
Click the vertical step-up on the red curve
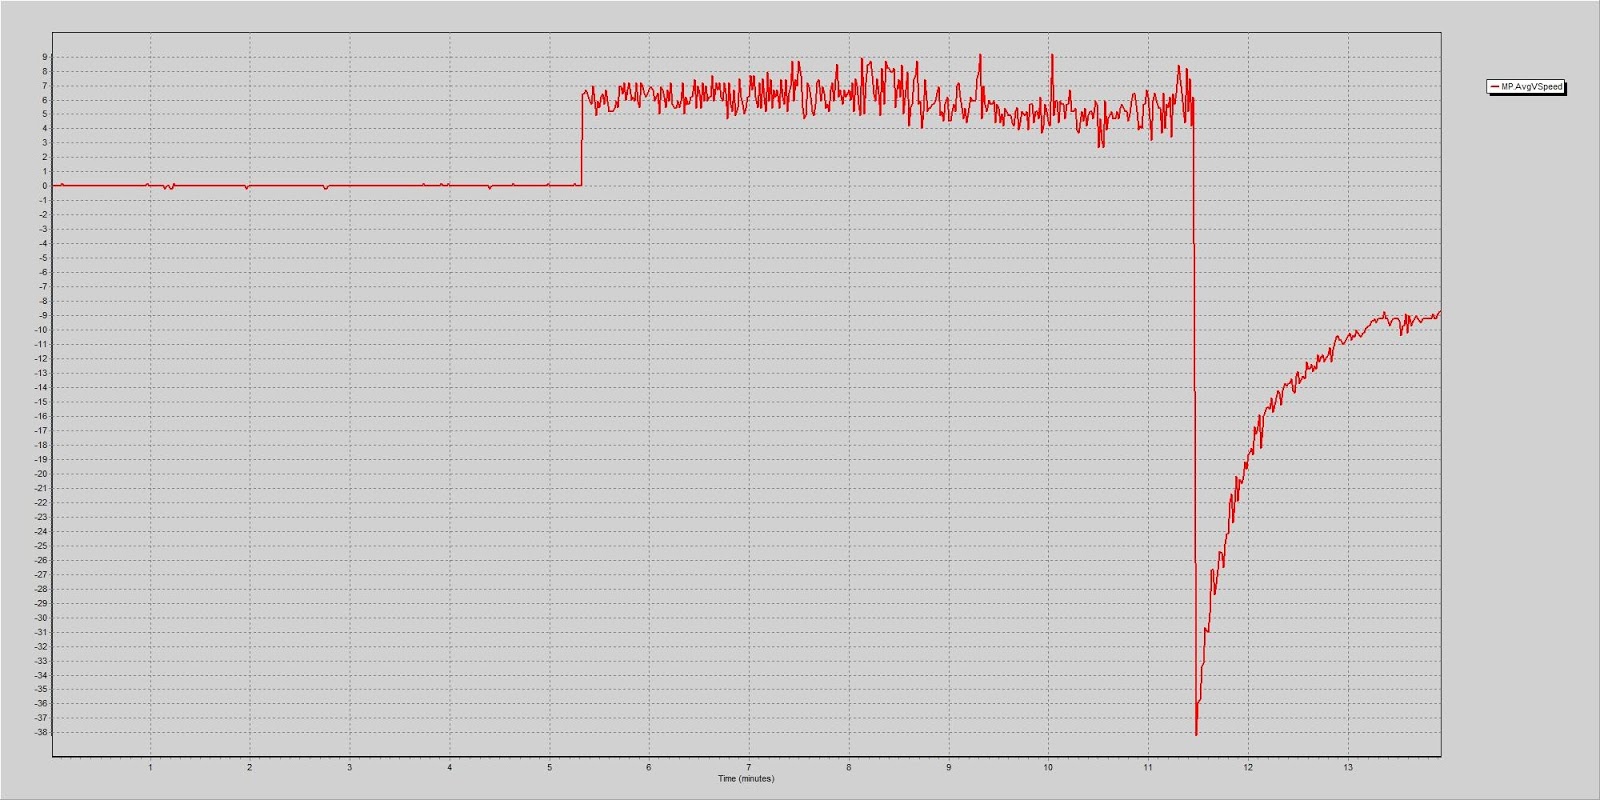[581, 140]
